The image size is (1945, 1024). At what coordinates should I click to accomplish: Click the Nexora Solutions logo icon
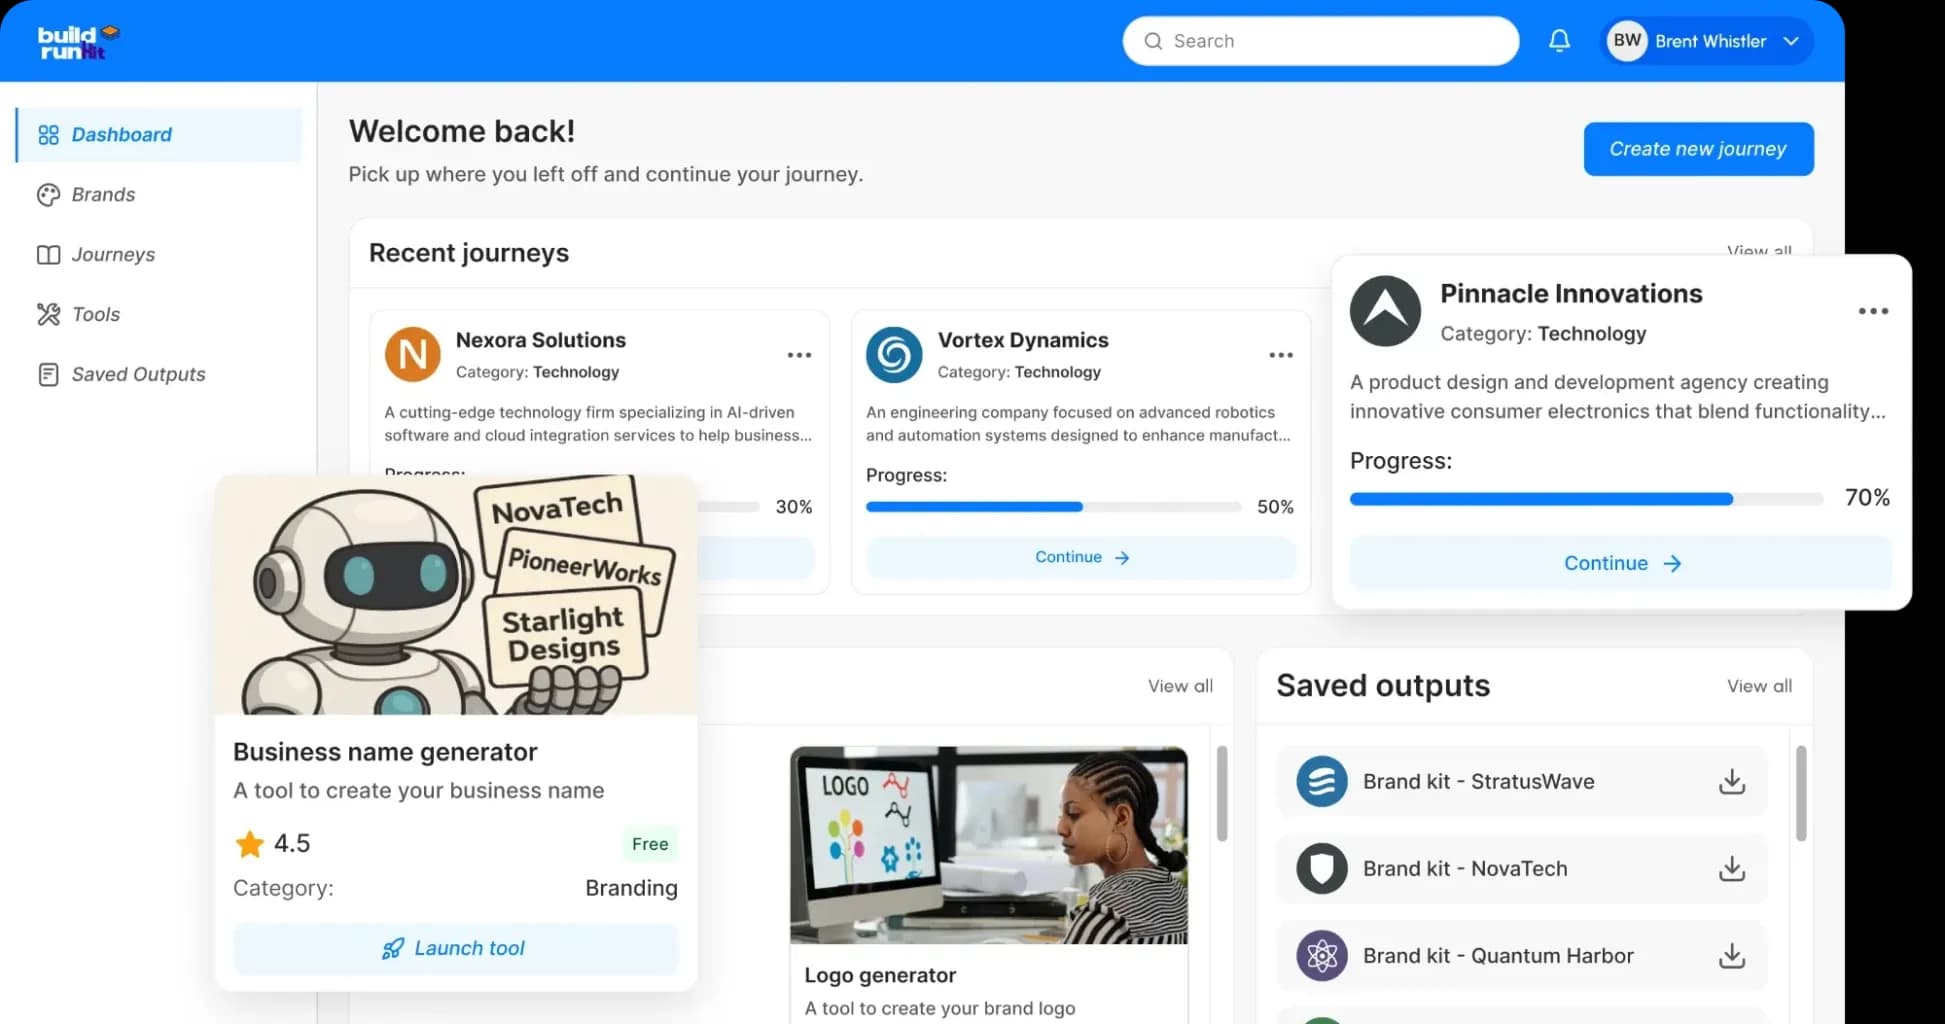tap(413, 354)
